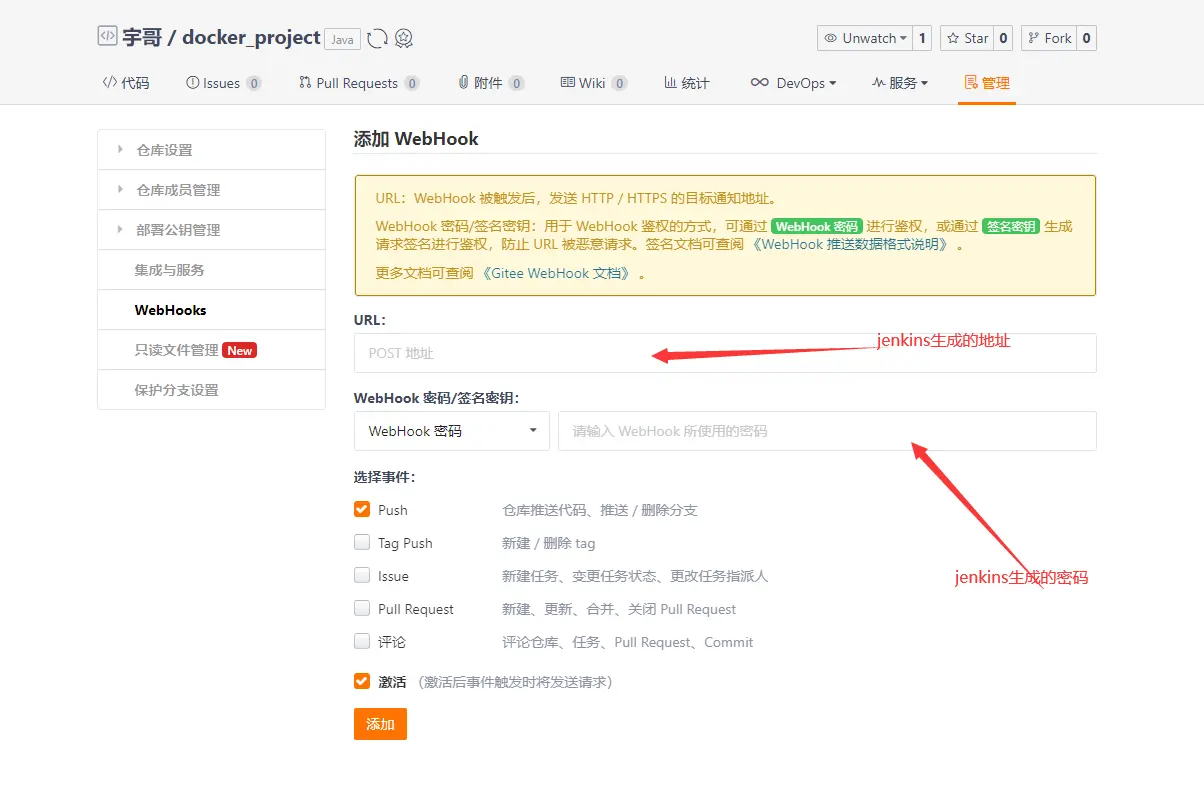Open the Issues tab

point(224,83)
